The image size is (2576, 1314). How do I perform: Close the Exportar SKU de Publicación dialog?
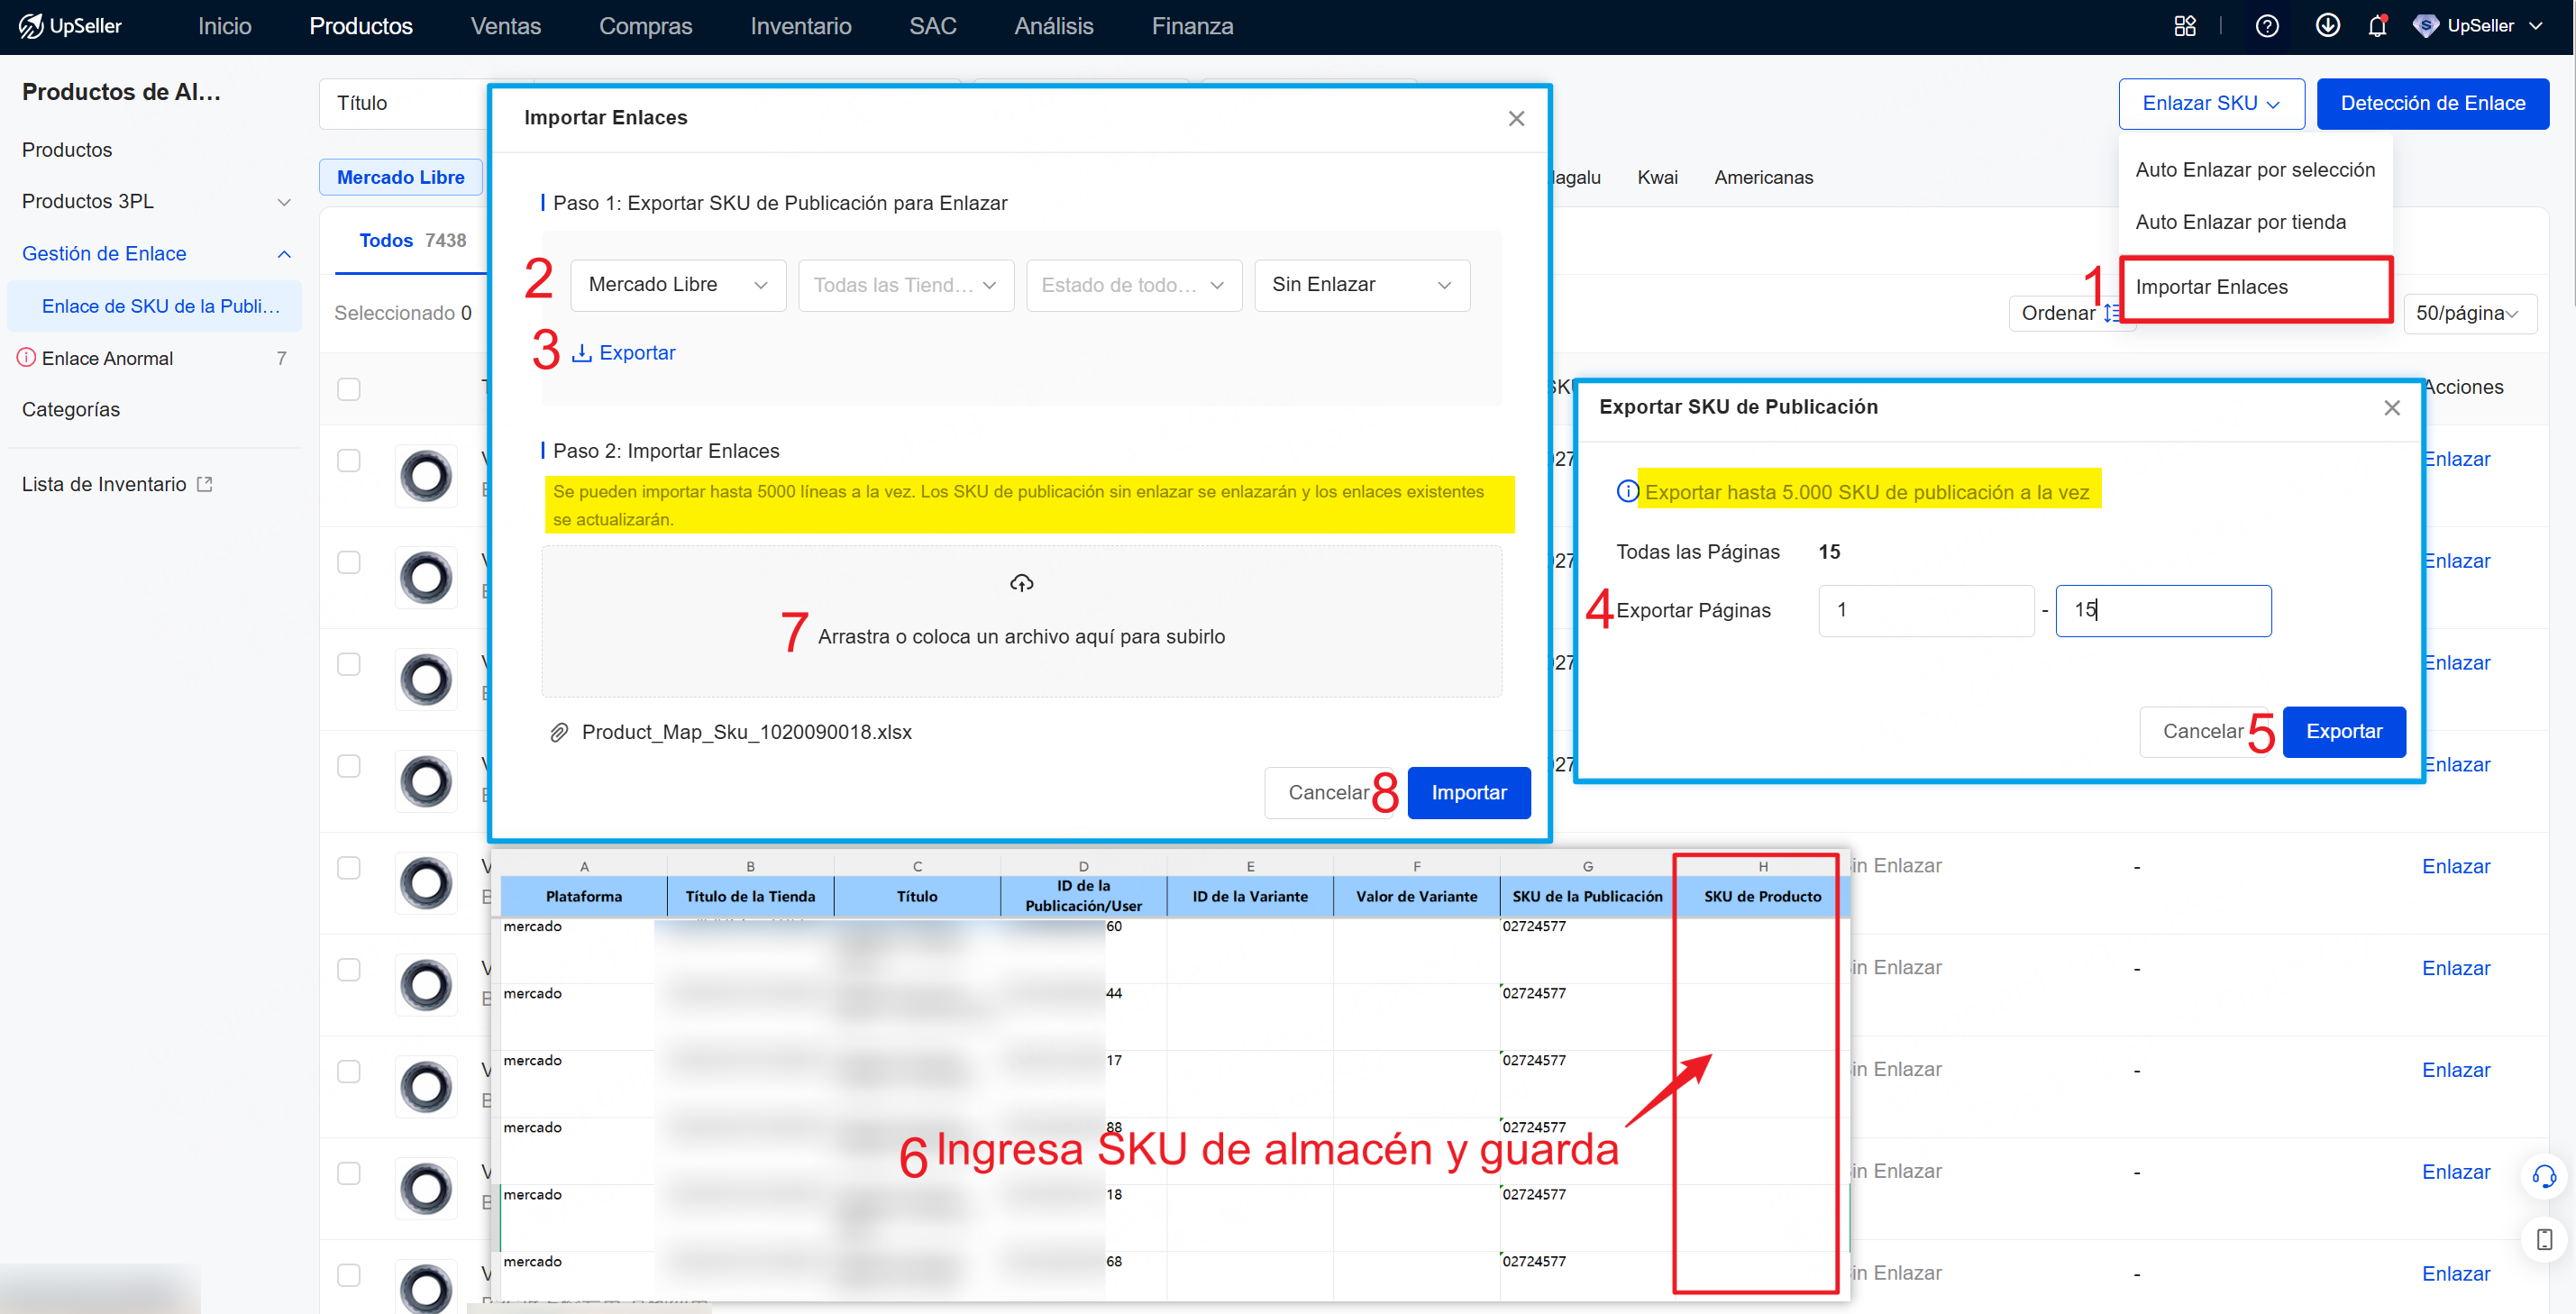coord(2391,407)
